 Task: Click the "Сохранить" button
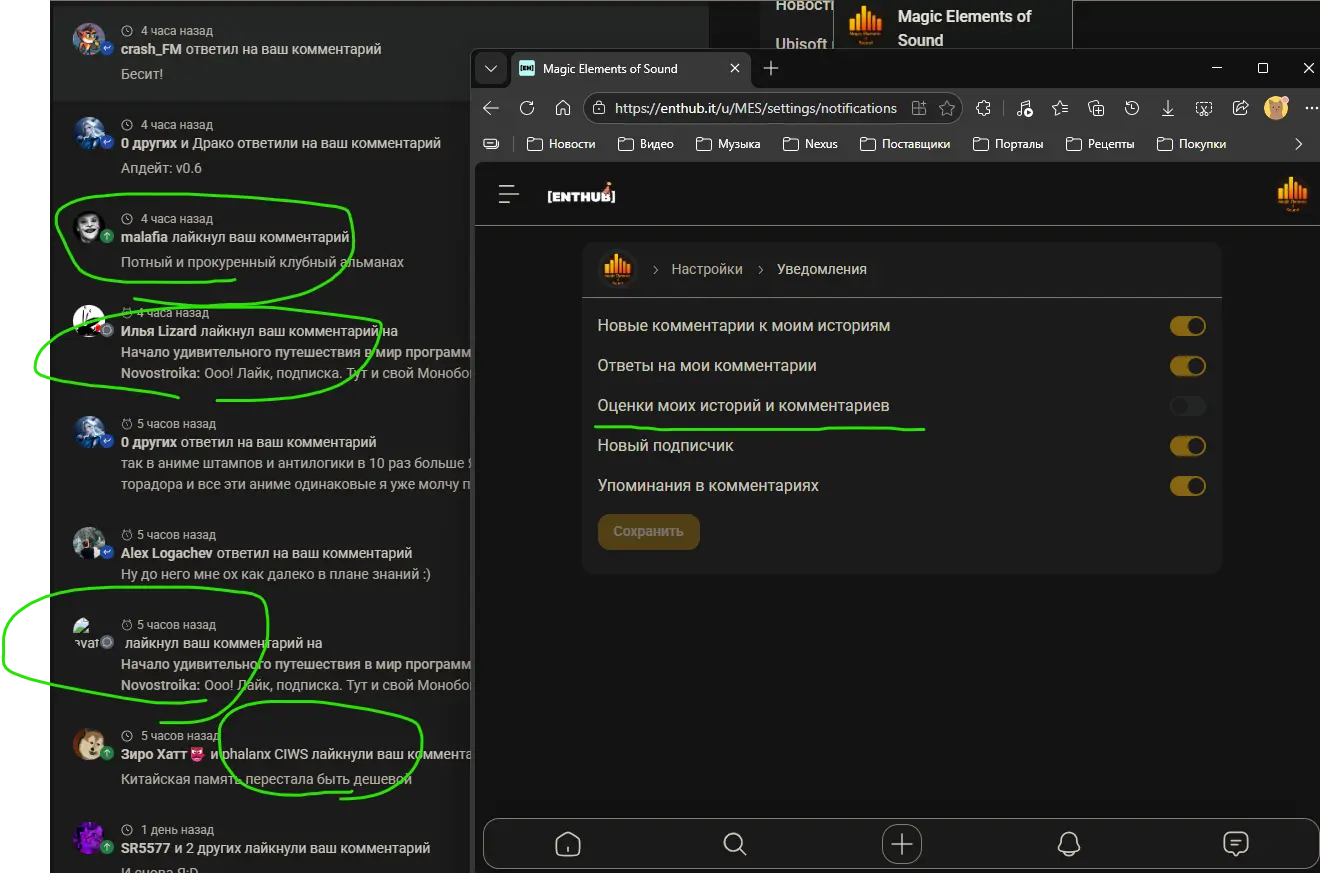click(648, 531)
